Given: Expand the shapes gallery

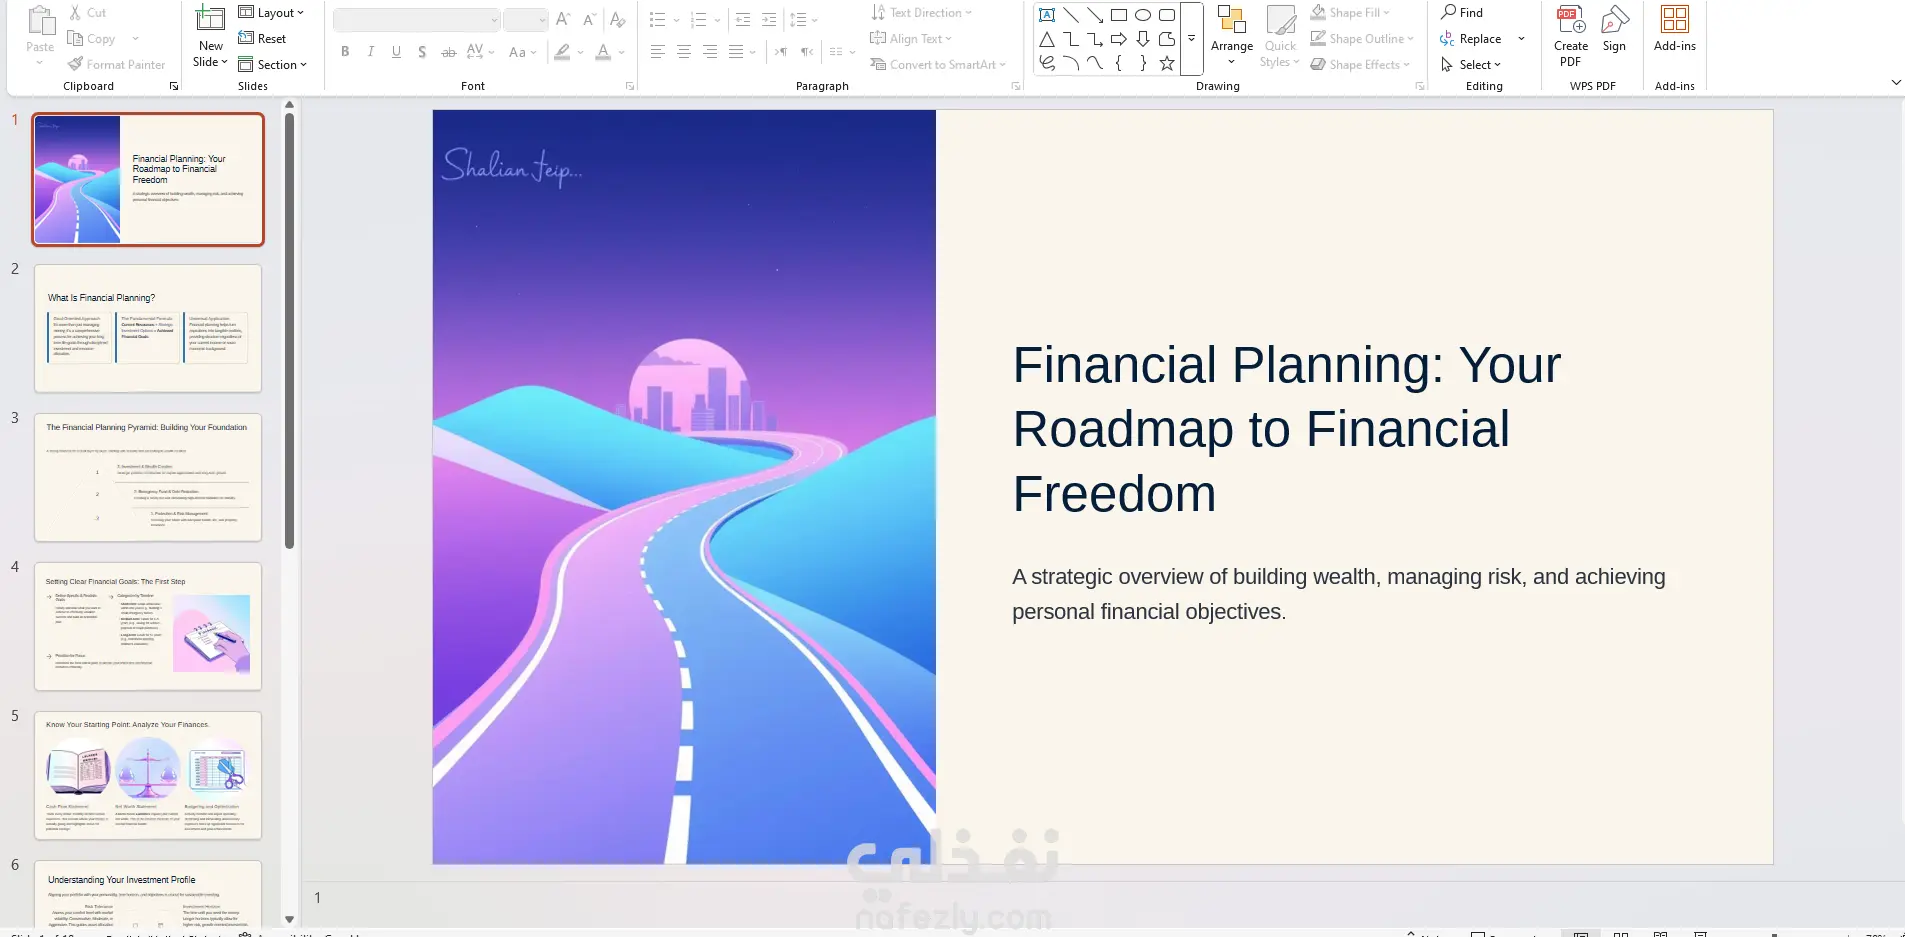Looking at the screenshot, I should (x=1191, y=39).
